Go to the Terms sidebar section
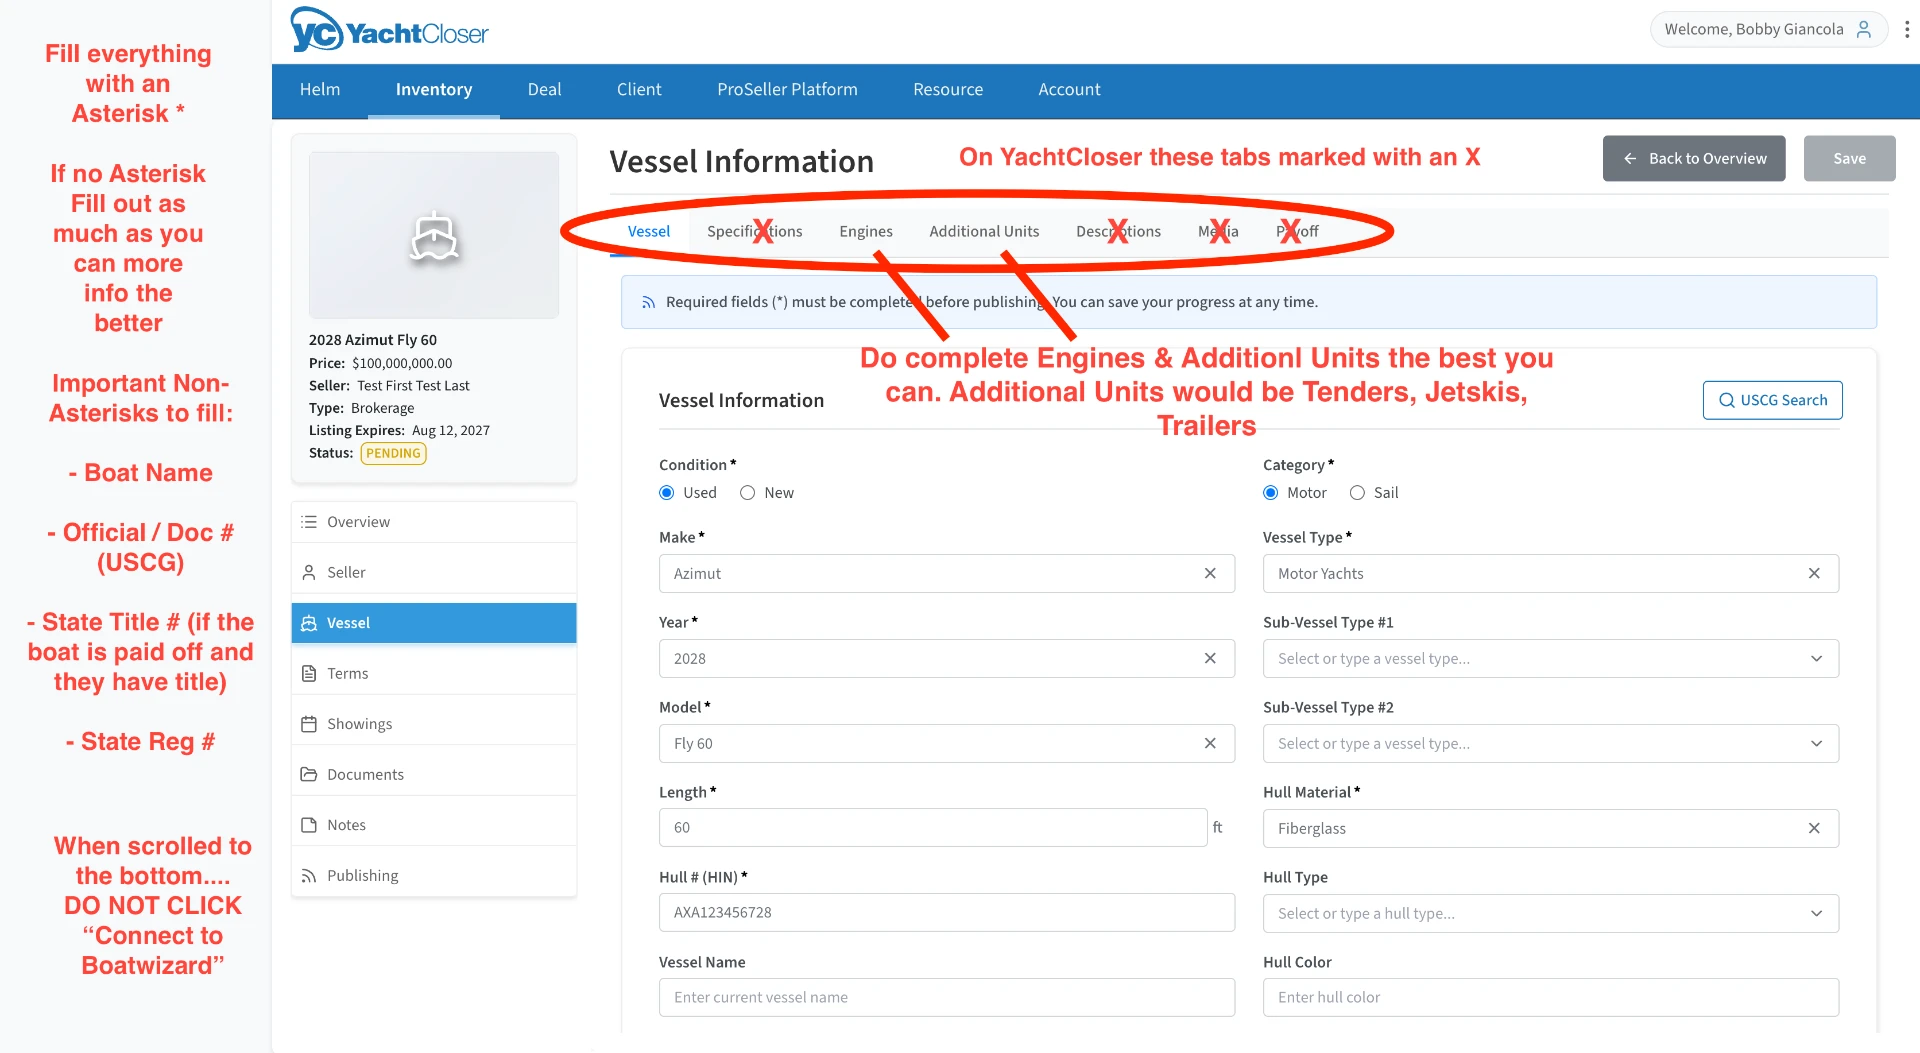This screenshot has height=1053, width=1920. coord(434,673)
